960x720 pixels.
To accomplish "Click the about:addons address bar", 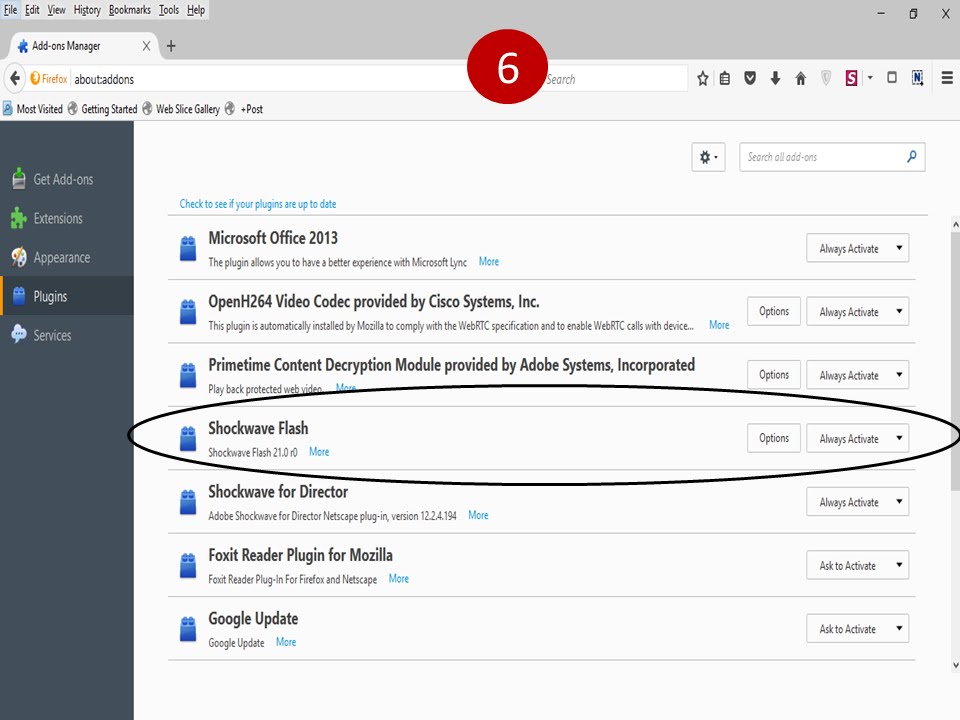I will 269,79.
